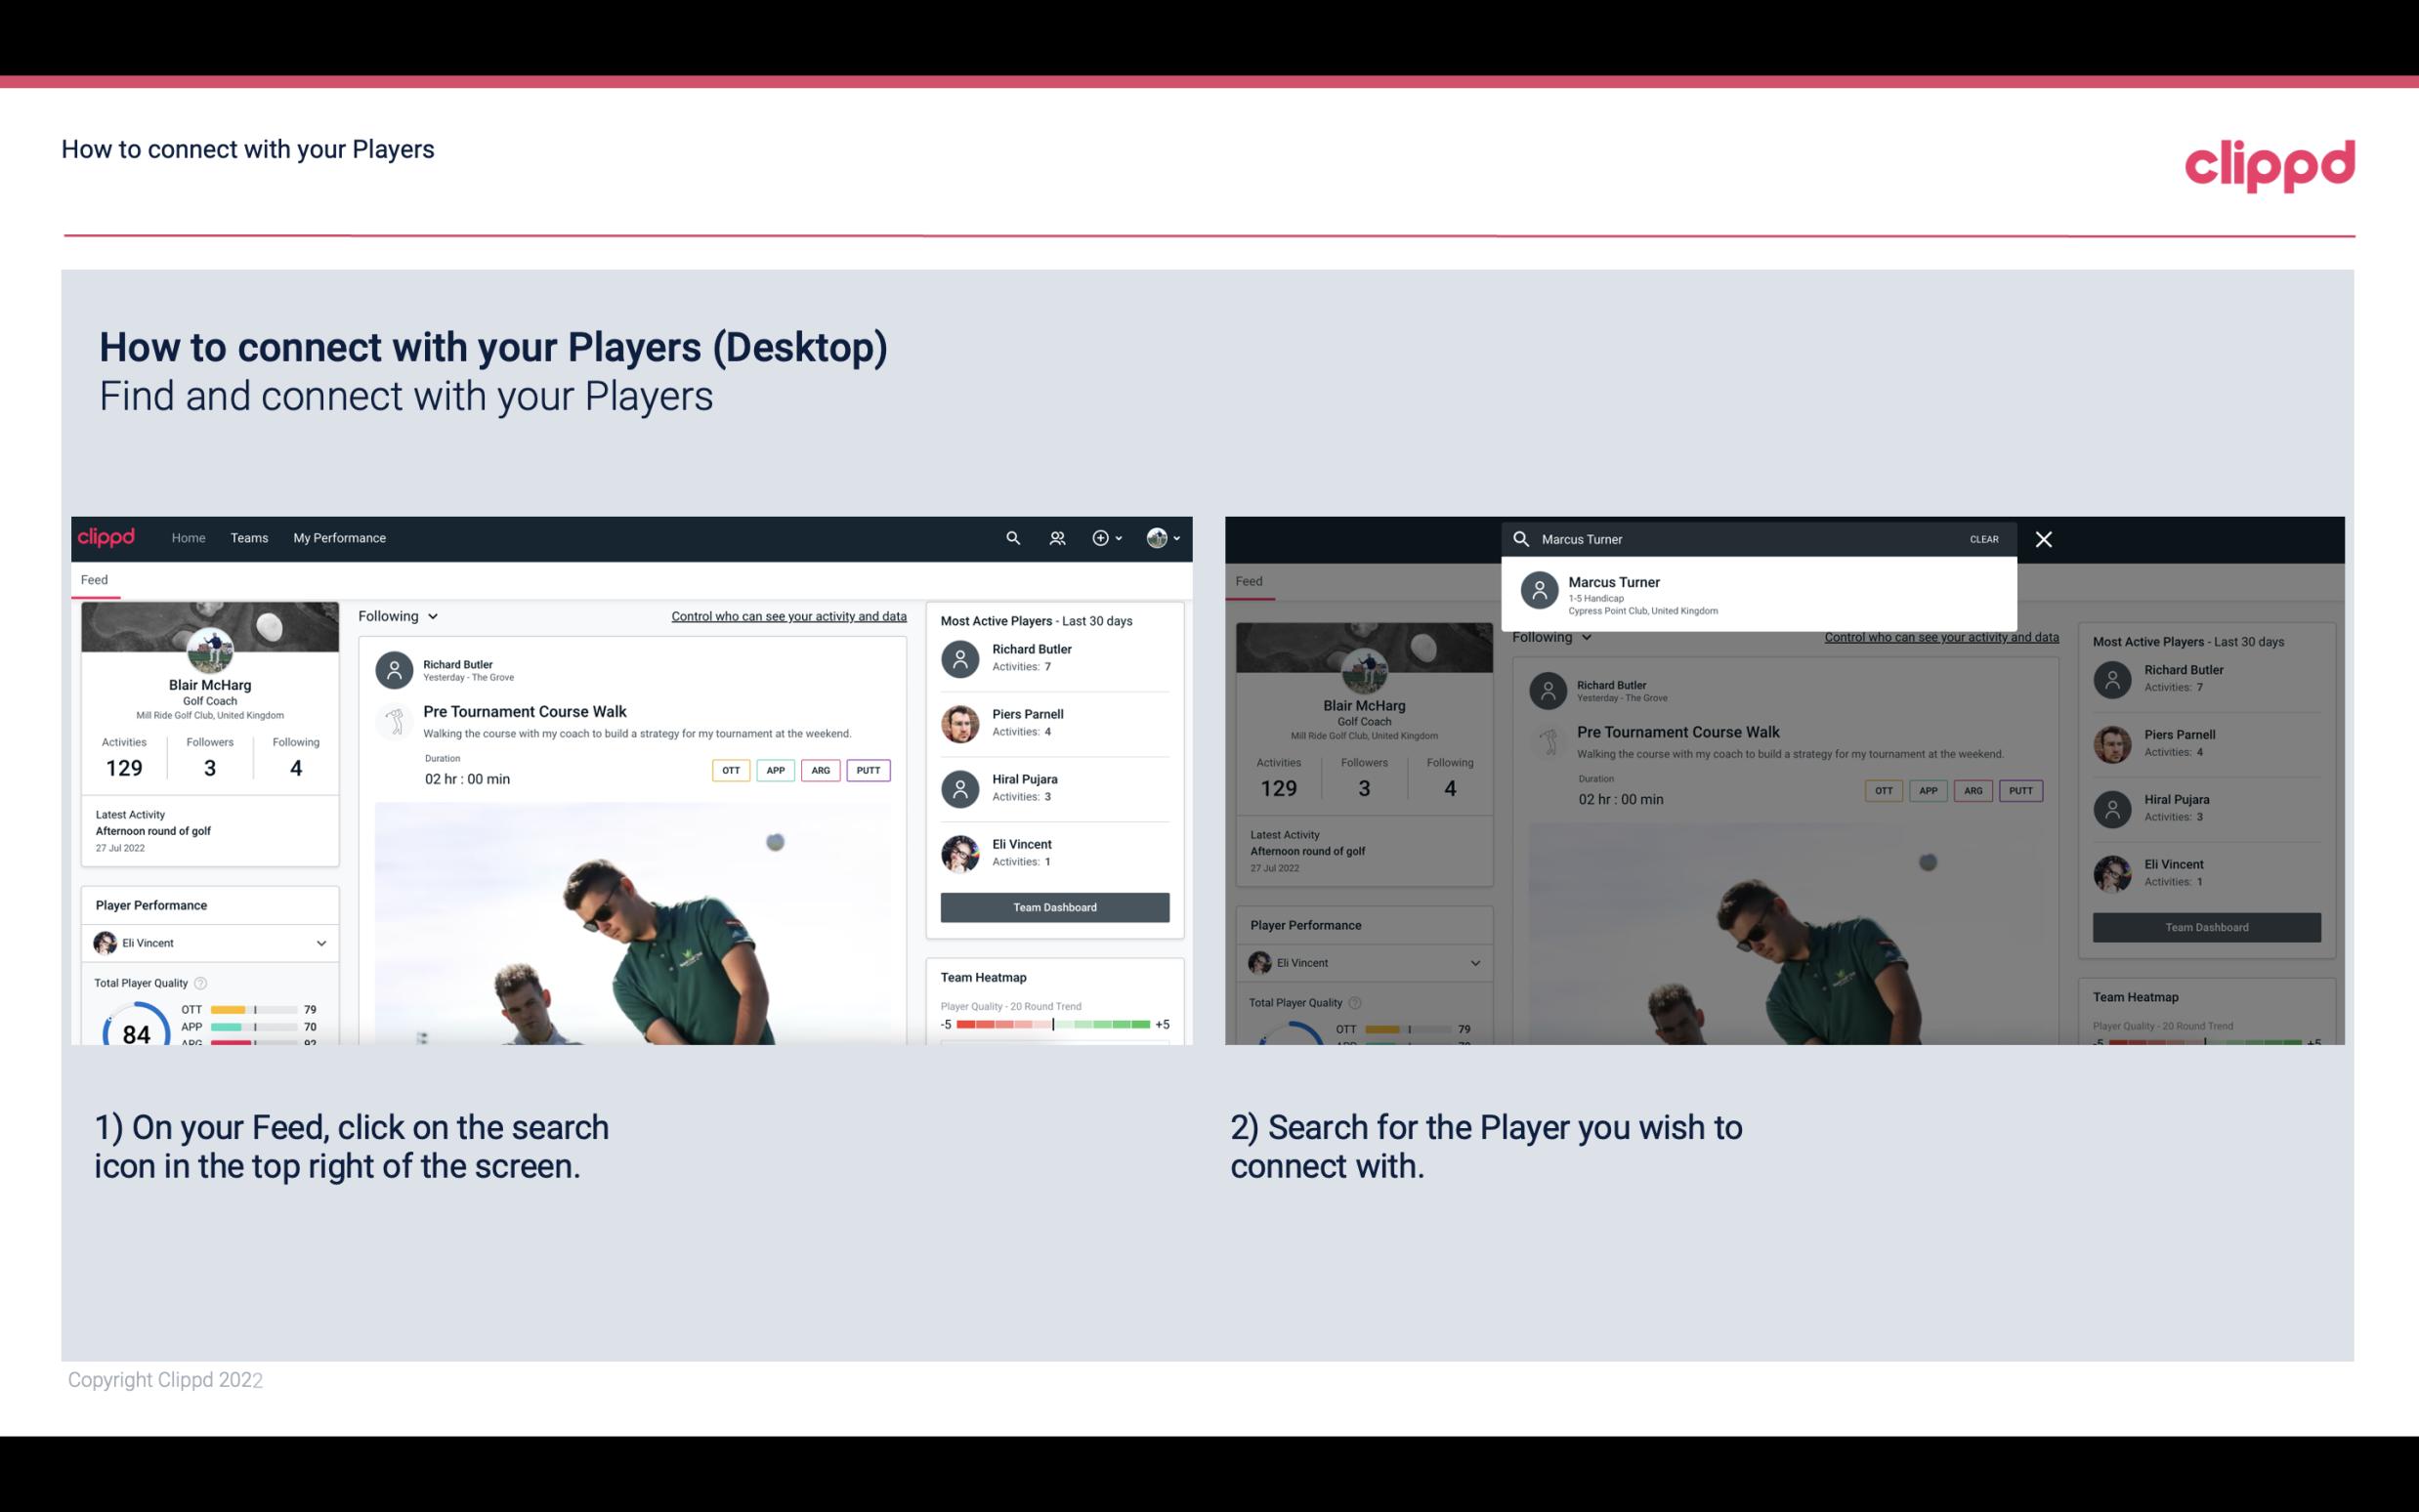Click the OTT performance category icon
Viewport: 2419px width, 1512px height.
(728, 770)
